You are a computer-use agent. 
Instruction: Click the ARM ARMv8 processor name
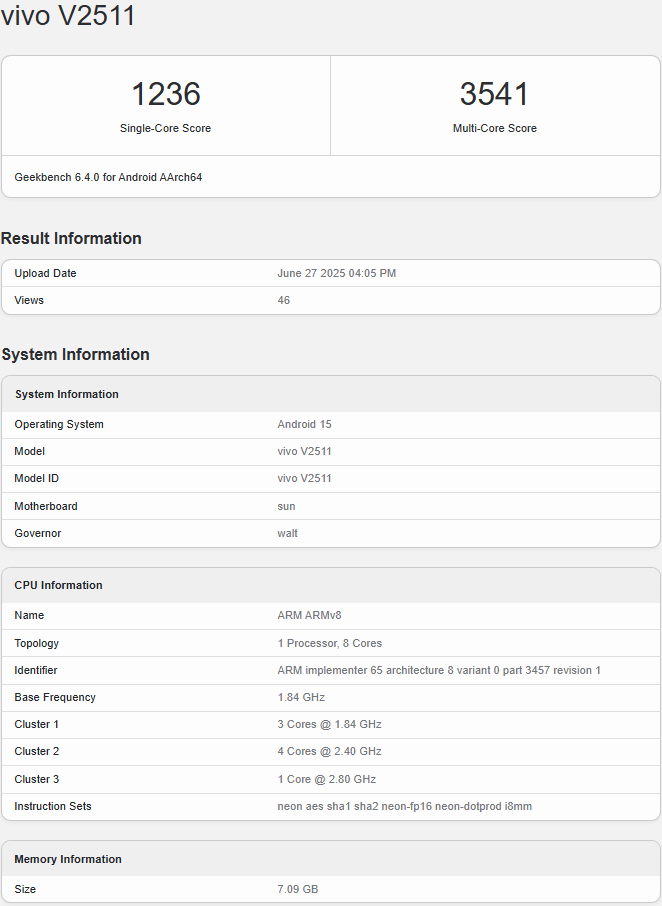309,615
